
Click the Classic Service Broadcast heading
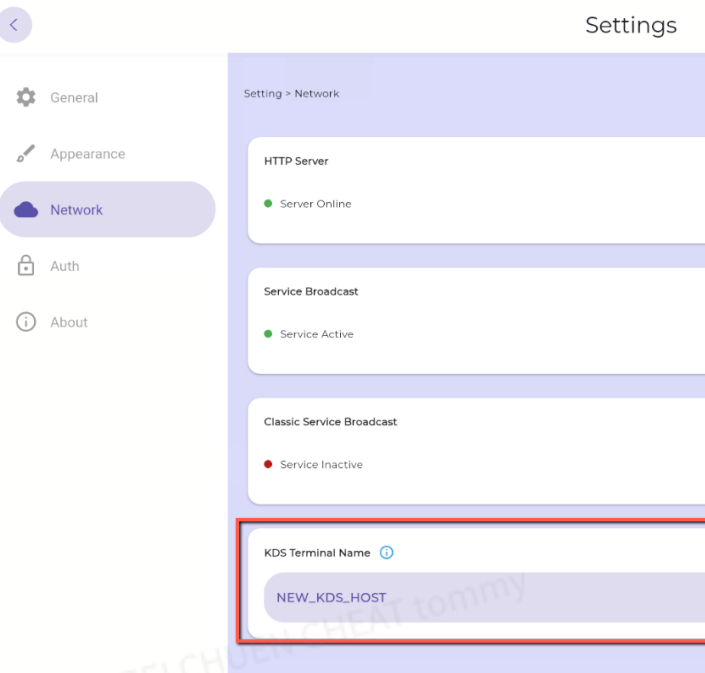(330, 422)
